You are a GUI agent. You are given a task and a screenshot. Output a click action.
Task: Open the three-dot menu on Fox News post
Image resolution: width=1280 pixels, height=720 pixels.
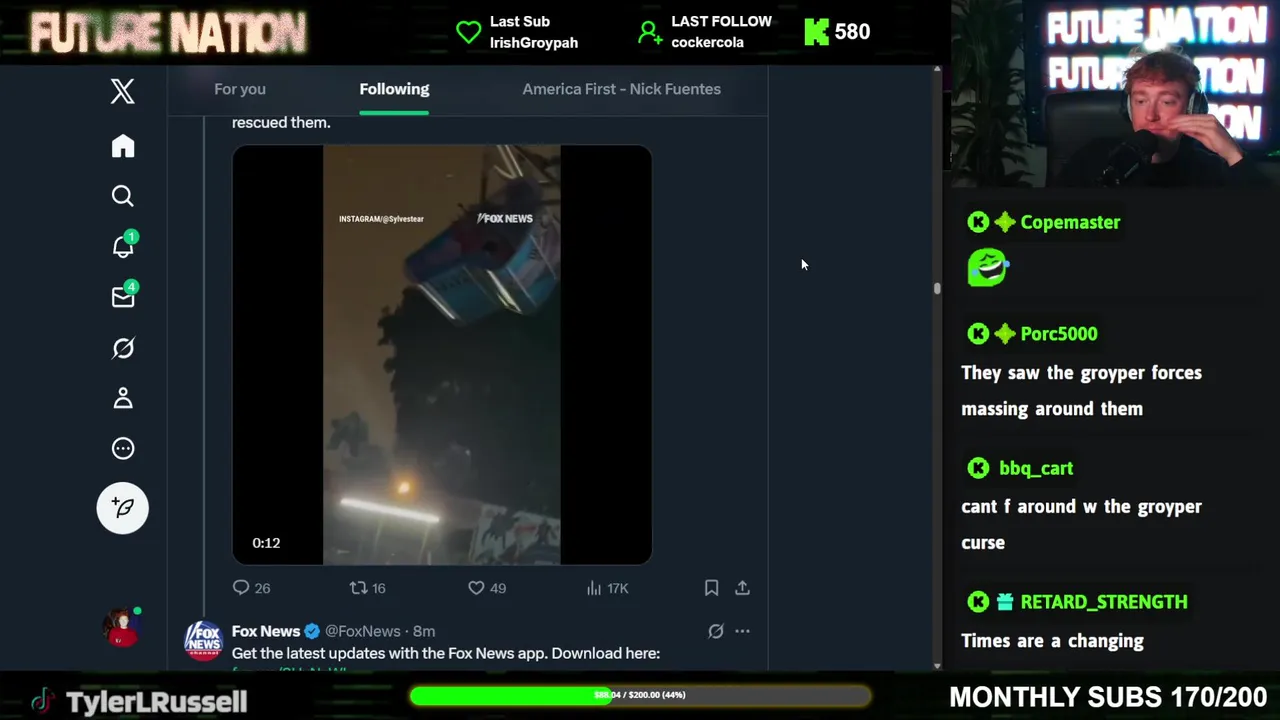pyautogui.click(x=742, y=631)
